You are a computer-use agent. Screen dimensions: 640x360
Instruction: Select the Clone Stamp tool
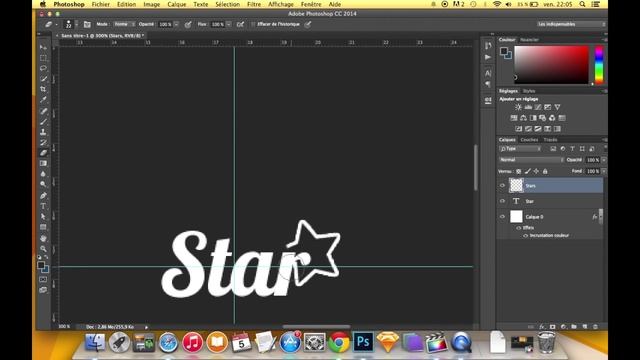click(x=43, y=132)
